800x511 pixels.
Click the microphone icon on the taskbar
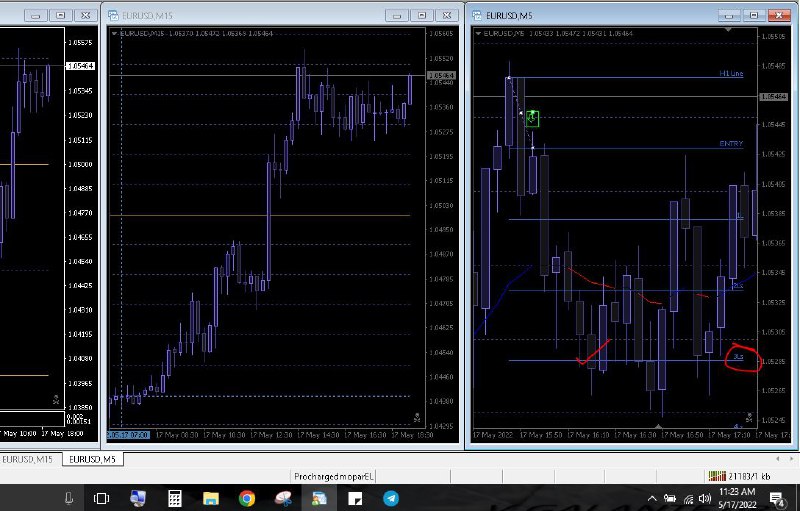click(69, 498)
